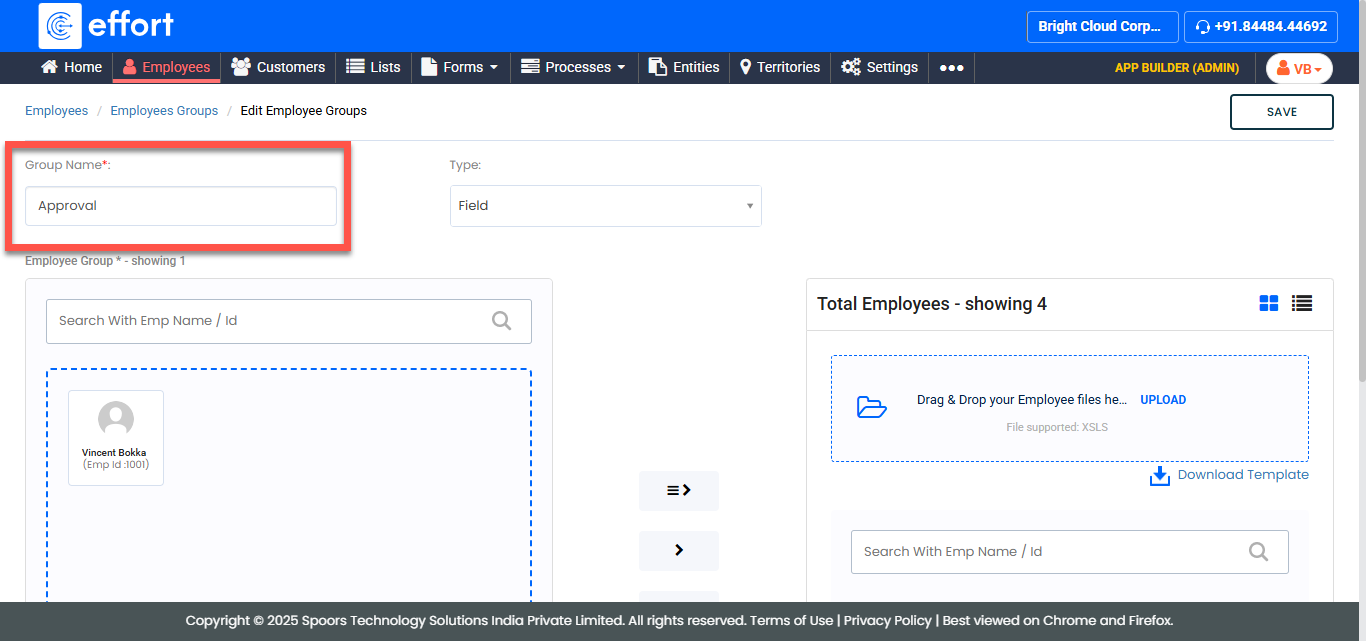Image resolution: width=1366 pixels, height=641 pixels.
Task: Click the SAVE button
Action: click(x=1281, y=112)
